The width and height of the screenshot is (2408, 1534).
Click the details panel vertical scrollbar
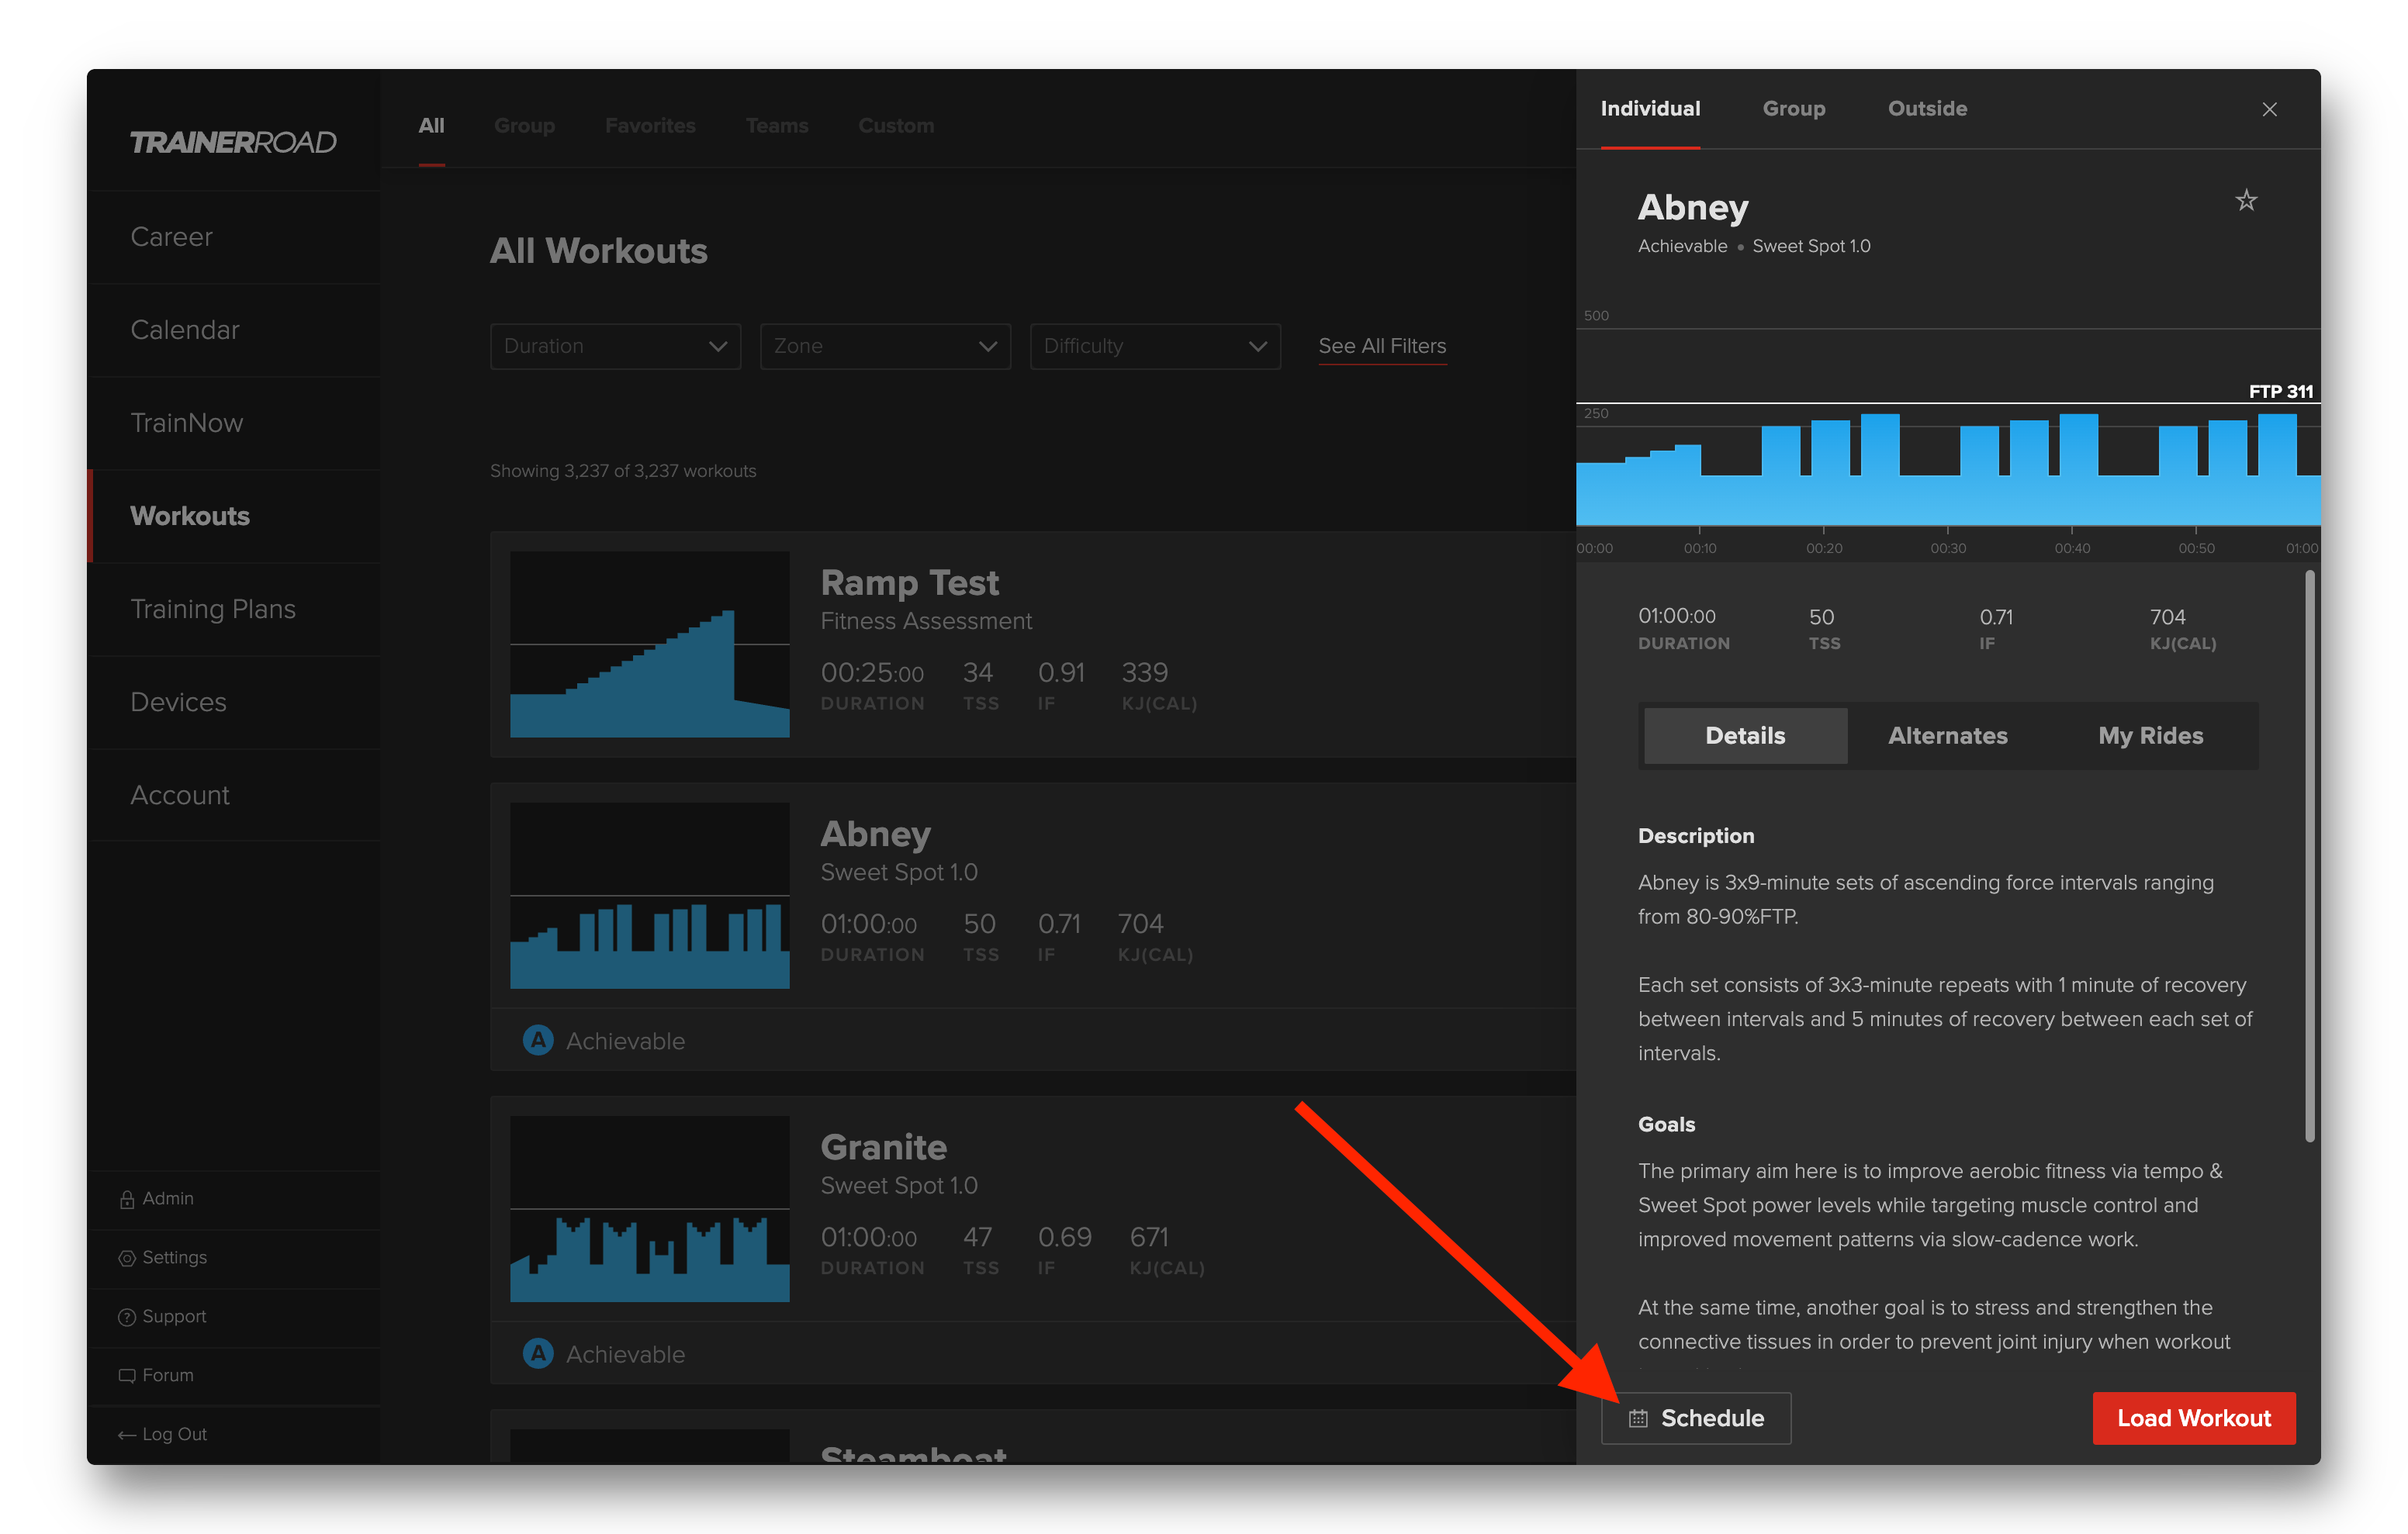pos(2309,856)
